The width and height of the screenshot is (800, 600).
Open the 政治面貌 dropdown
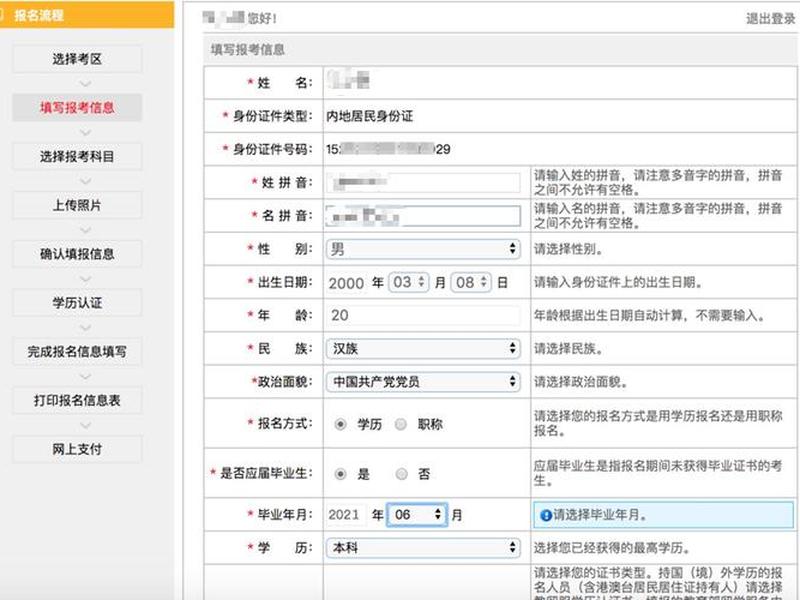point(423,382)
